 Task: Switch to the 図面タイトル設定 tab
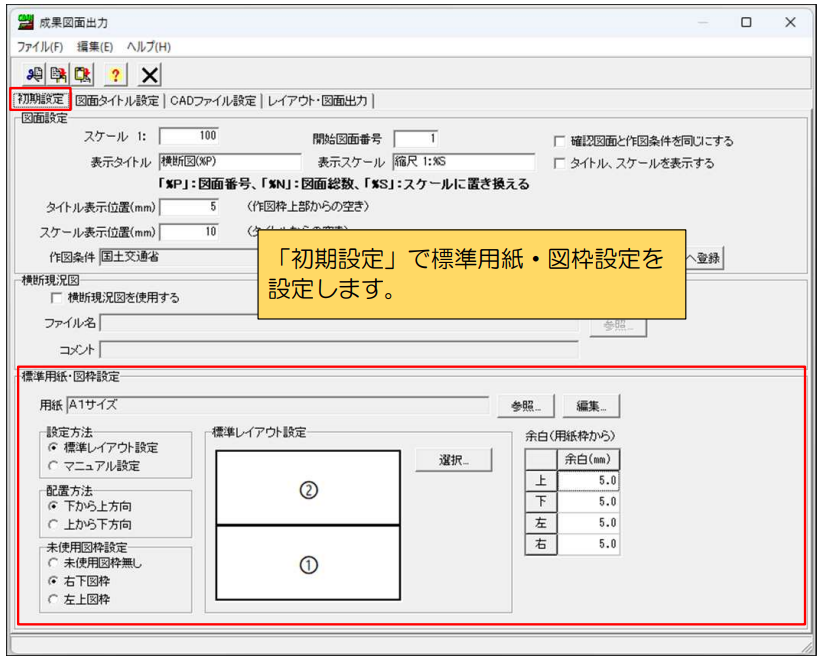pyautogui.click(x=117, y=100)
